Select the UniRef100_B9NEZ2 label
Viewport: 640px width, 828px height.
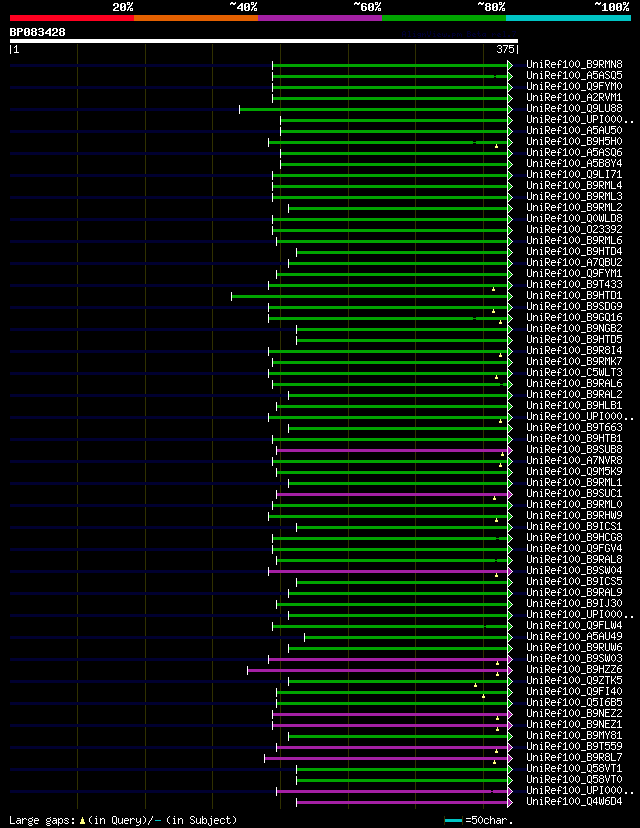click(x=574, y=713)
